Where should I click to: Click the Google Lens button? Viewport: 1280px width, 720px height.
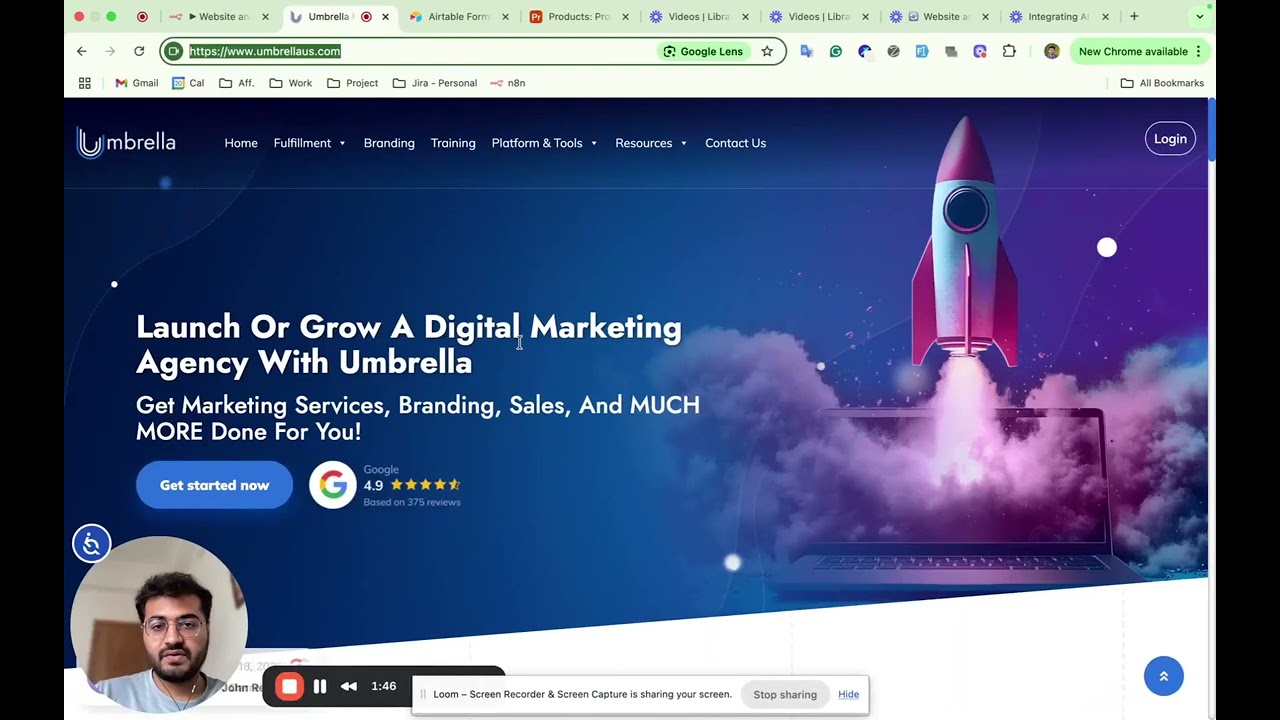pos(703,51)
